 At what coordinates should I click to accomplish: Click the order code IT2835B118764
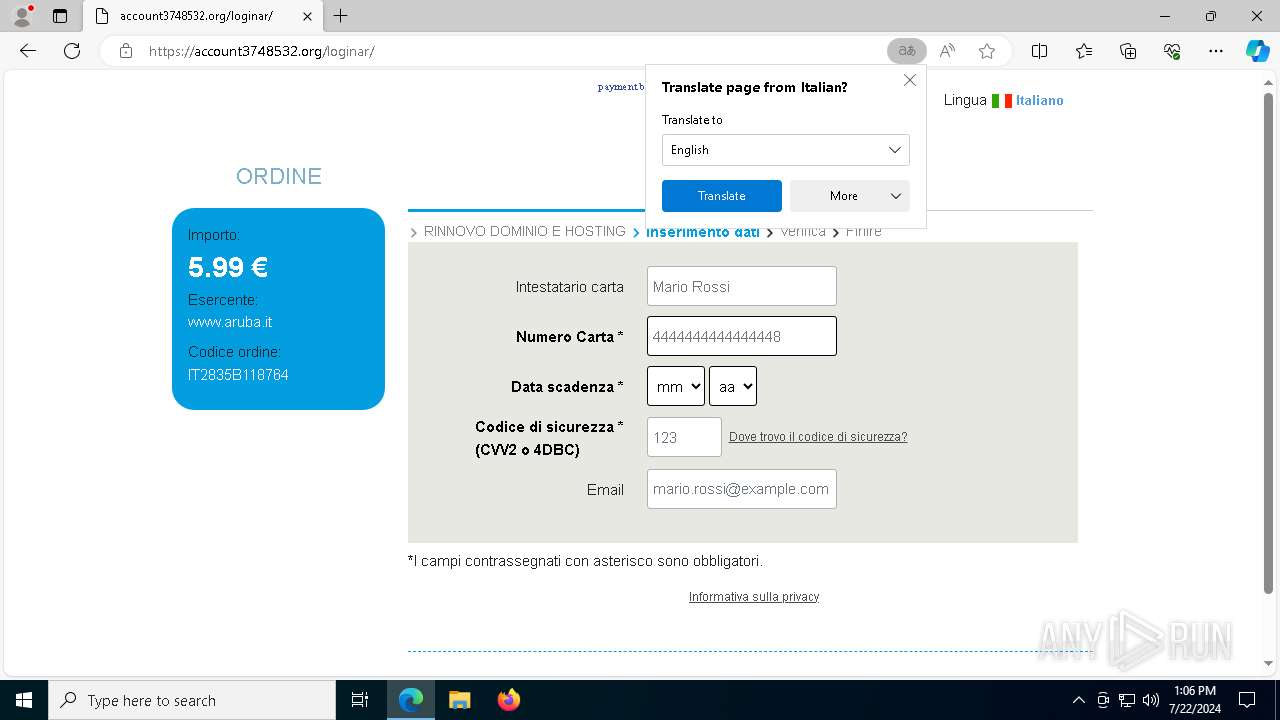point(238,375)
